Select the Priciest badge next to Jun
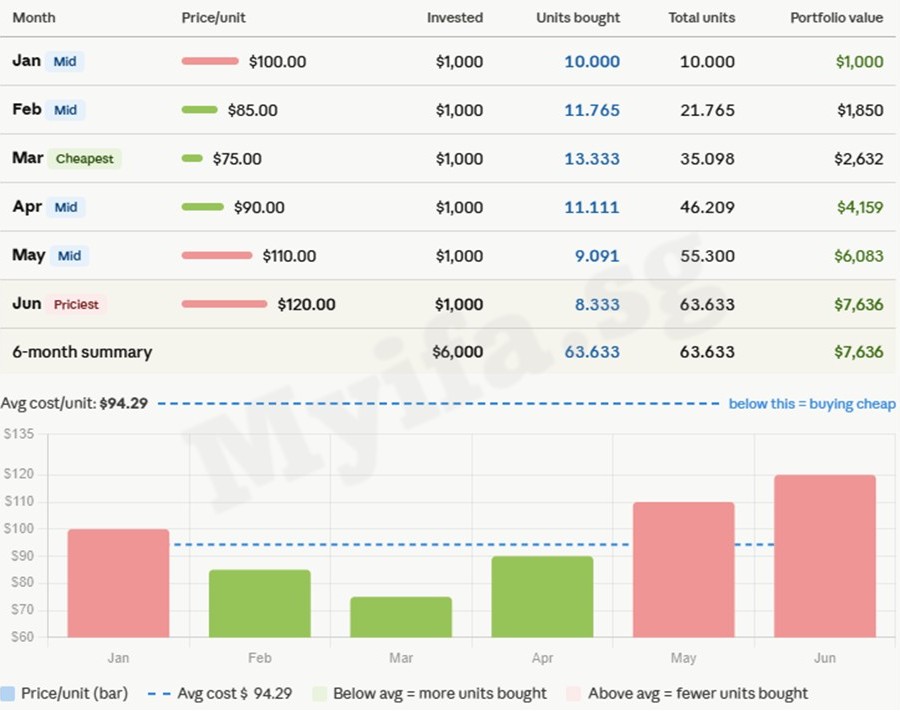 [76, 304]
